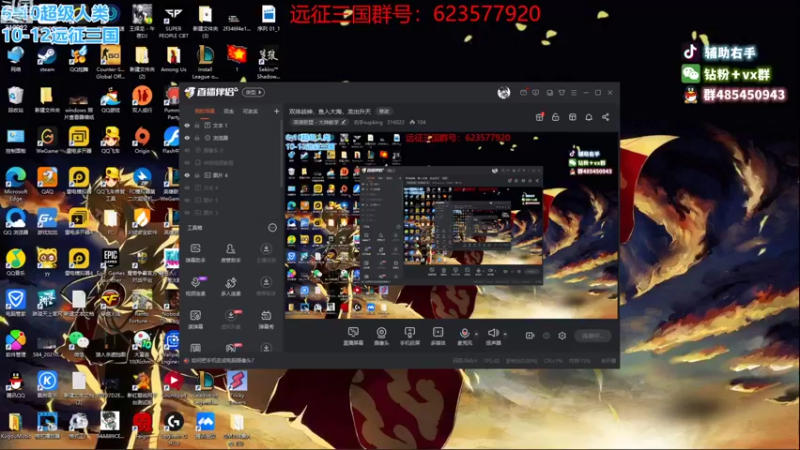This screenshot has height=450, width=800.
Task: Open the WeGame desktop icon
Action: click(47, 141)
